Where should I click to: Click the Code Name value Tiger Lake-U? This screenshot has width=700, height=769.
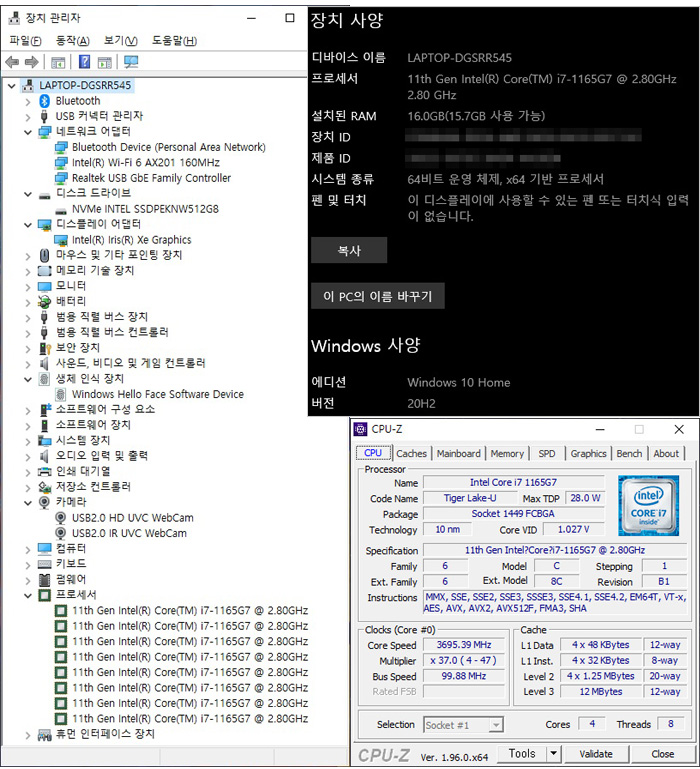click(x=470, y=498)
